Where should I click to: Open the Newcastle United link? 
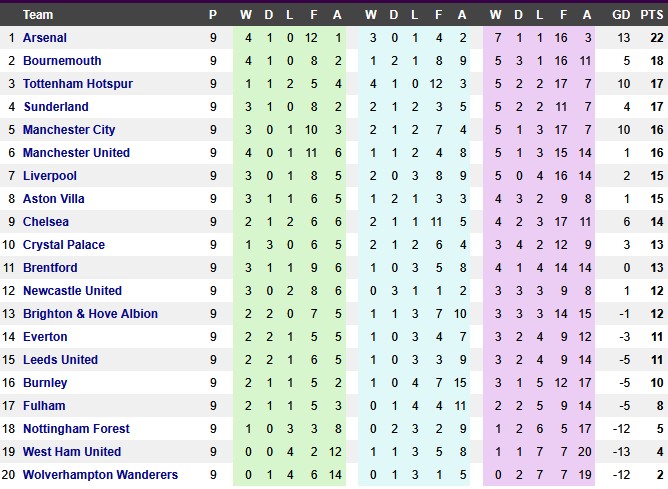(72, 291)
